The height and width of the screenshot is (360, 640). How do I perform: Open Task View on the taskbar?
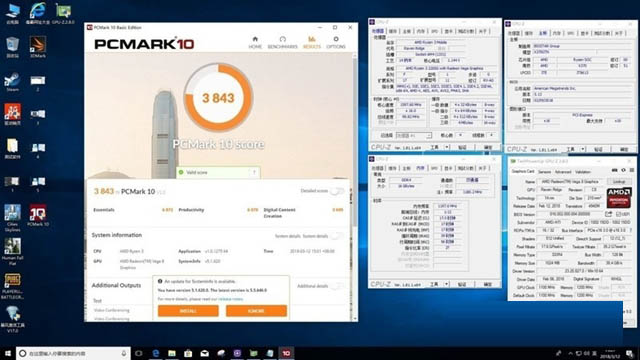(138, 353)
